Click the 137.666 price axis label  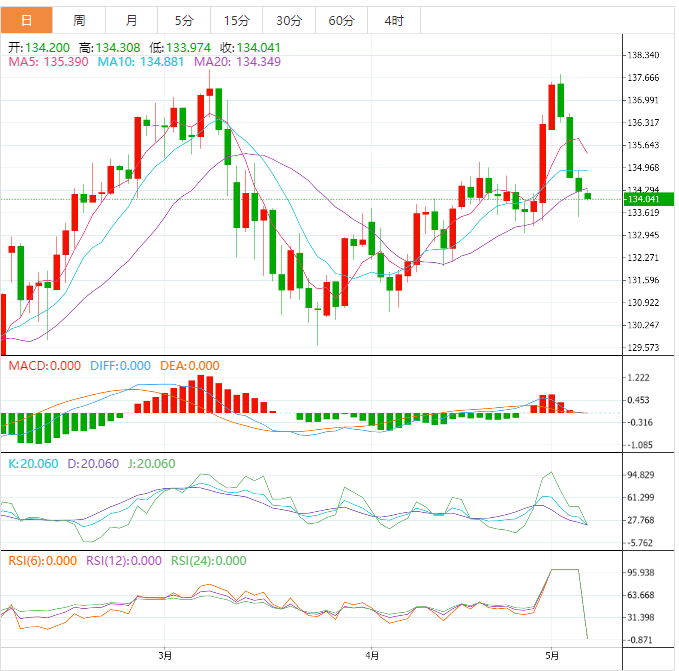coord(643,77)
